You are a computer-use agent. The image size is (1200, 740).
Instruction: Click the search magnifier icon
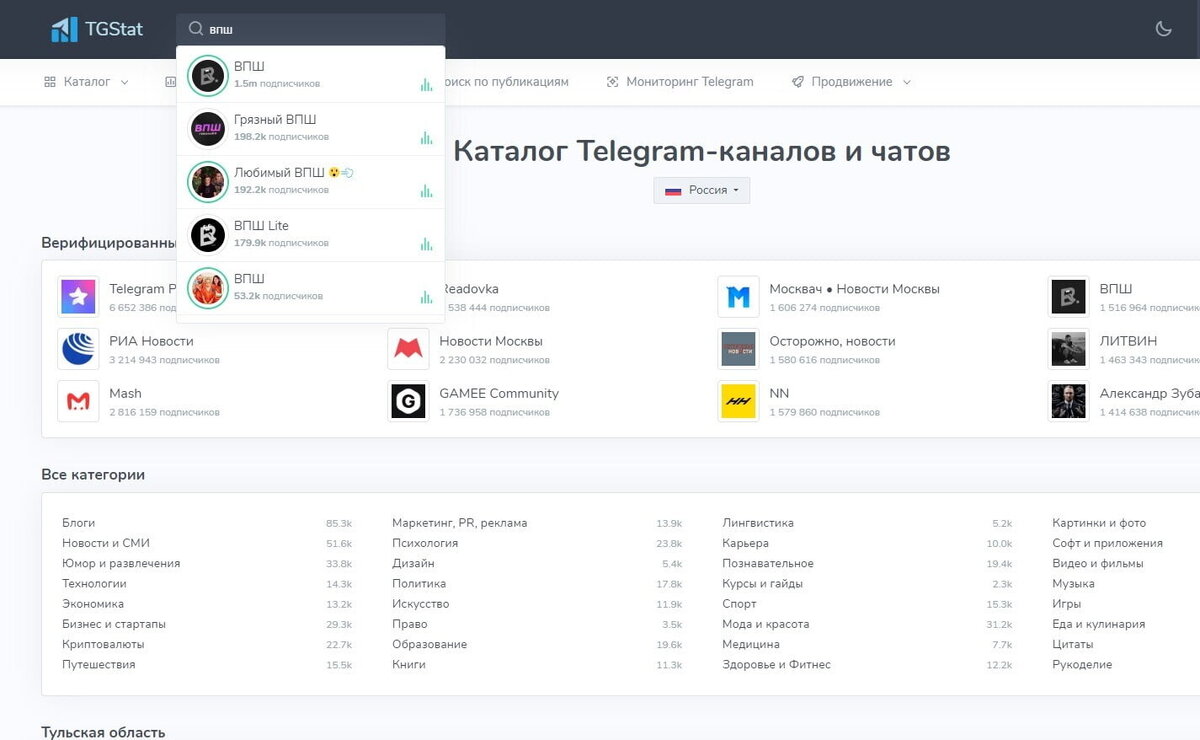tap(196, 29)
